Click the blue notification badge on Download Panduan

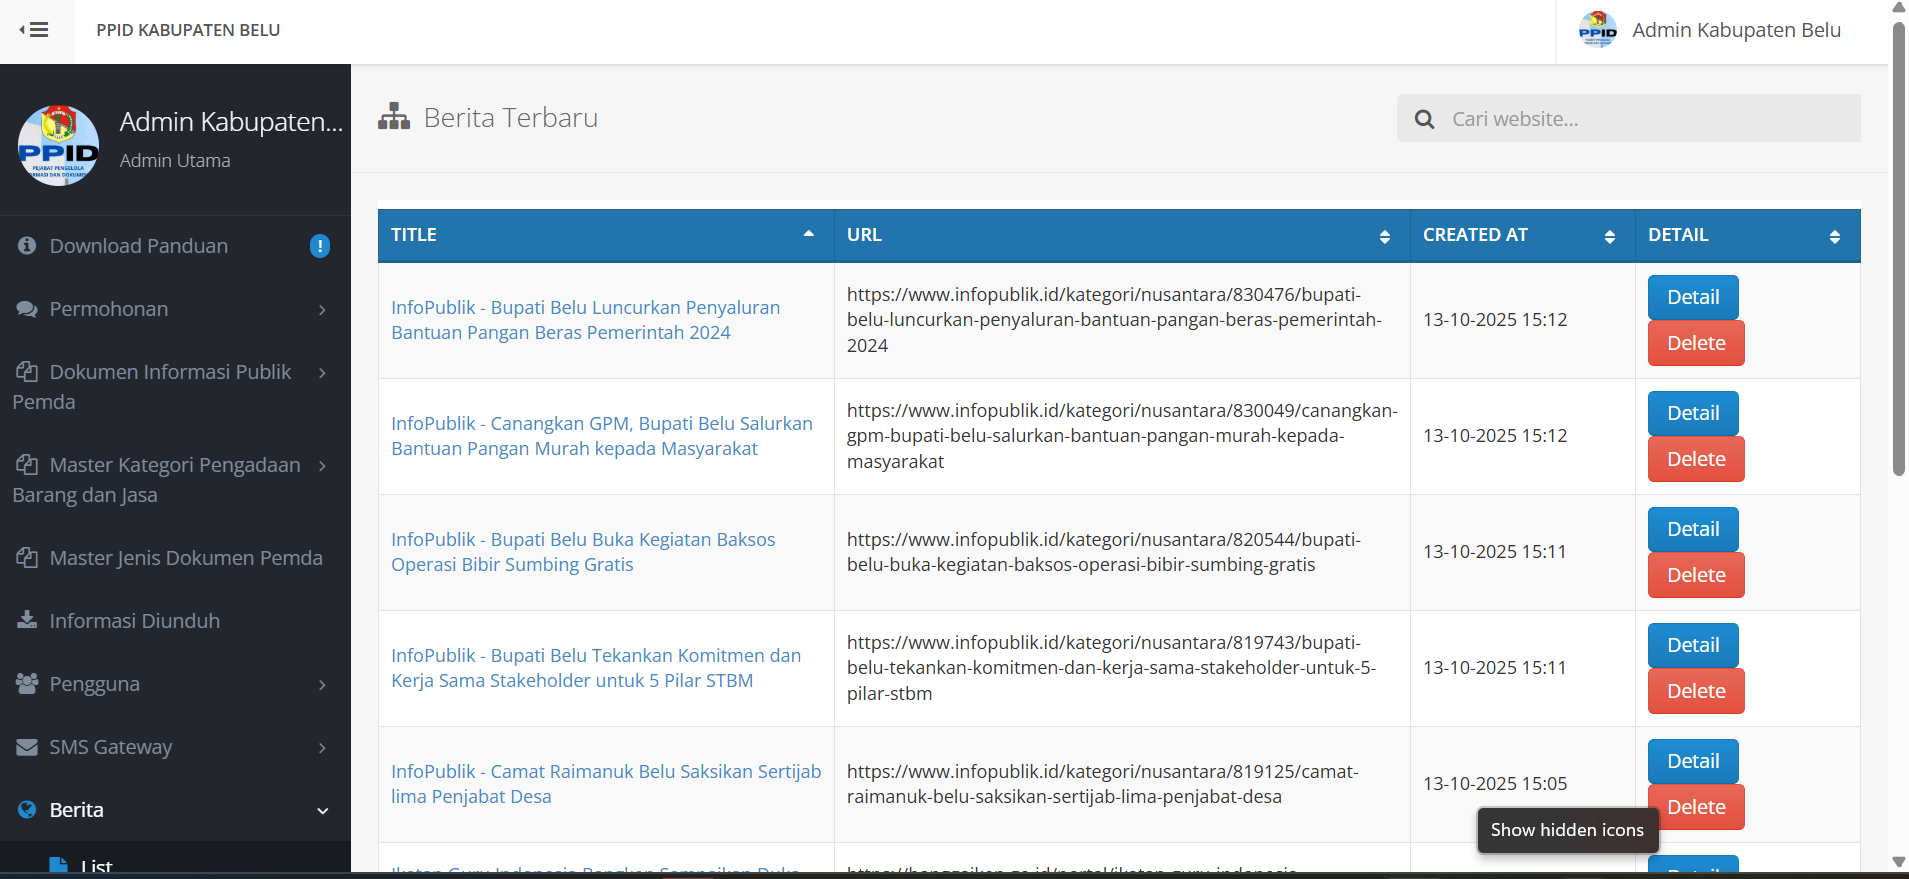[320, 246]
